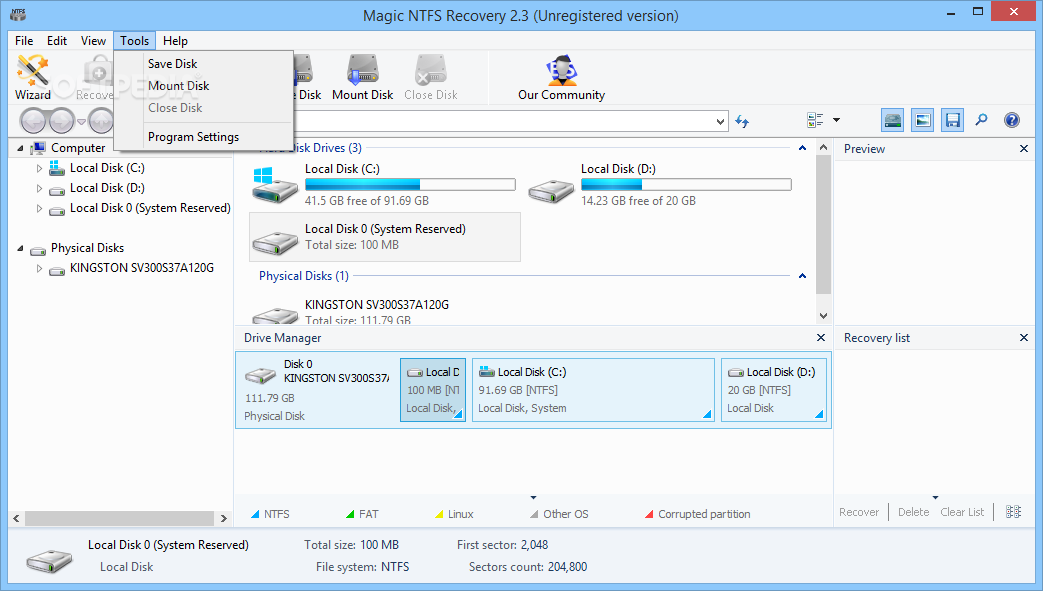Select Local Disk (C:) 91.69 GB partition block

click(x=593, y=390)
